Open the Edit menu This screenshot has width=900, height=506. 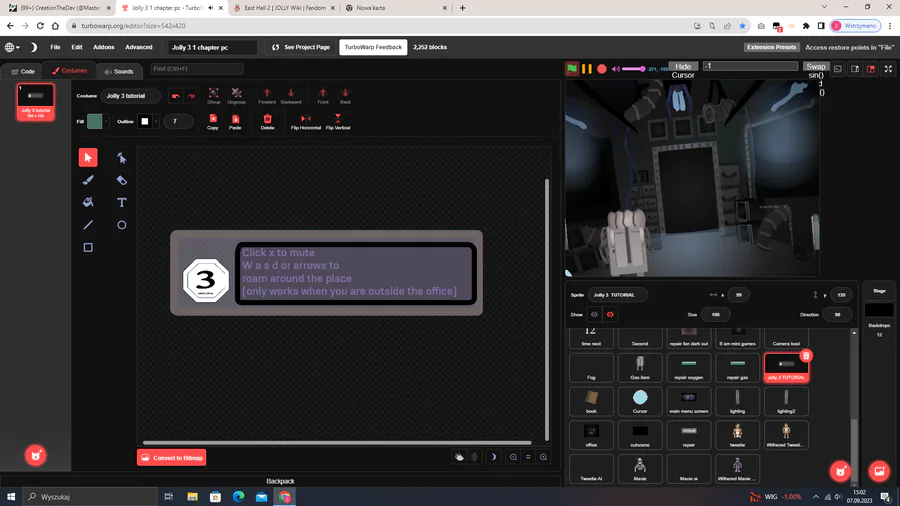point(77,47)
